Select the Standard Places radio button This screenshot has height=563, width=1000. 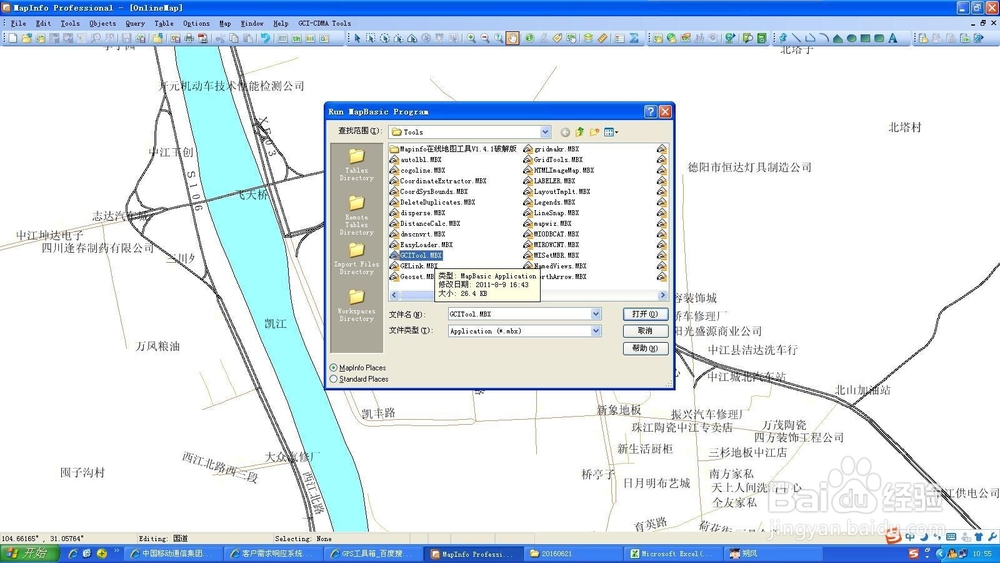(334, 379)
